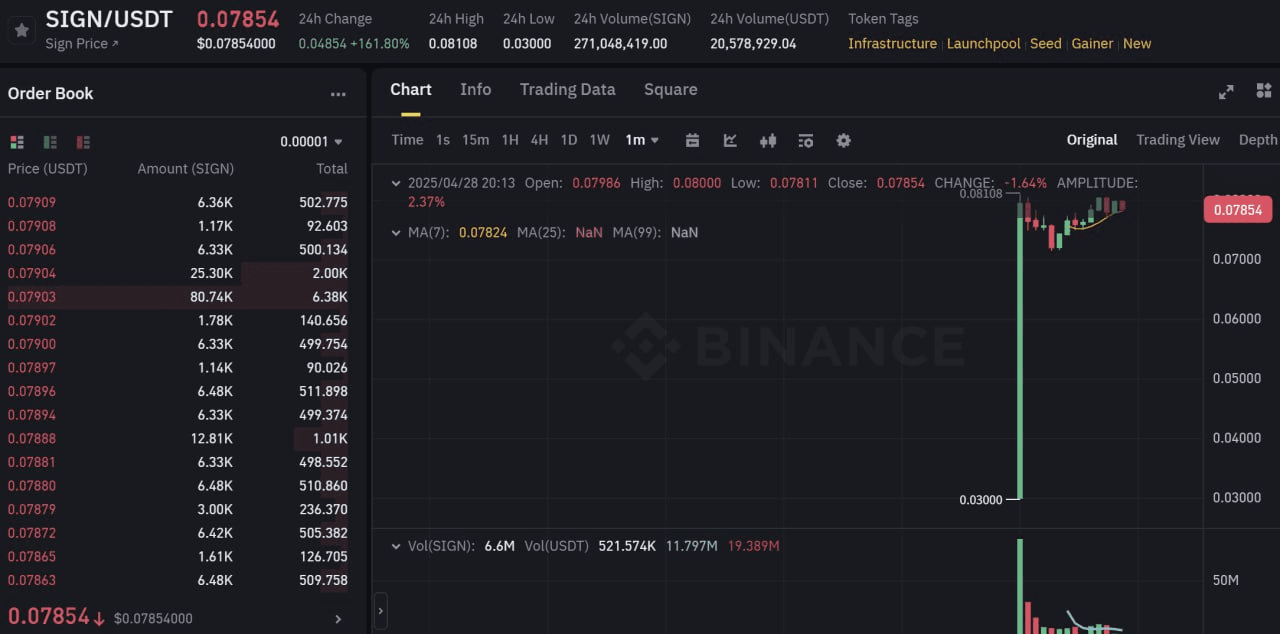Select sell order at price 0.07904

pyautogui.click(x=178, y=273)
